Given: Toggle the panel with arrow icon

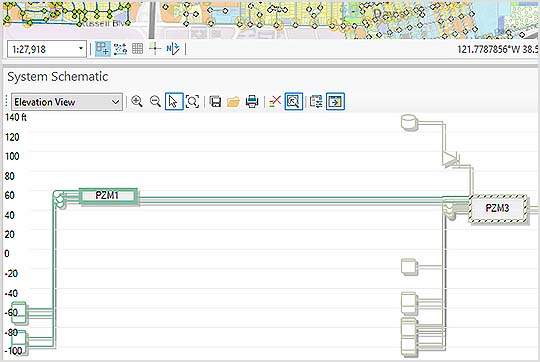Looking at the screenshot, I should (x=335, y=102).
